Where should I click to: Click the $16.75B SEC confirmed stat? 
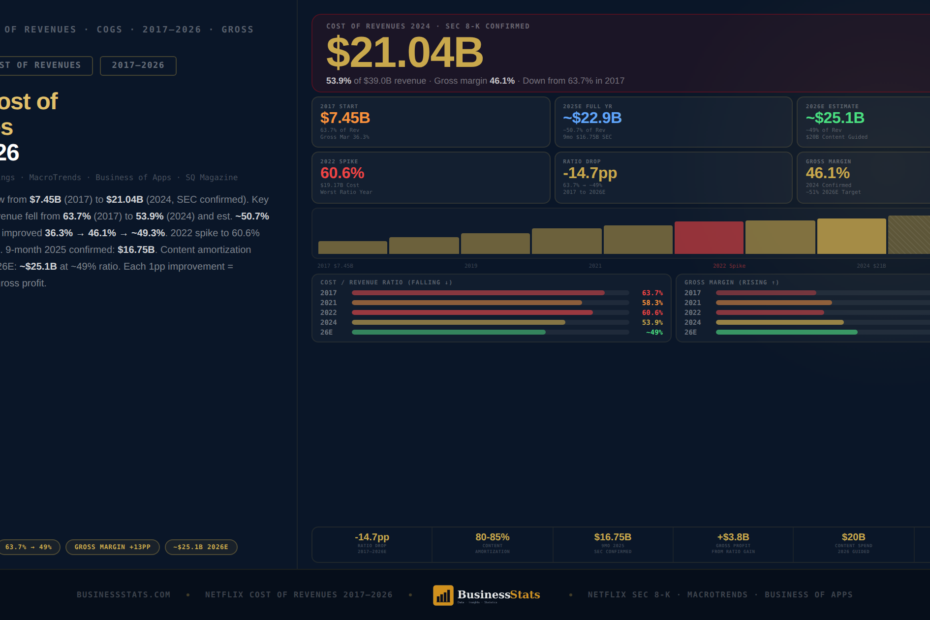(613, 543)
